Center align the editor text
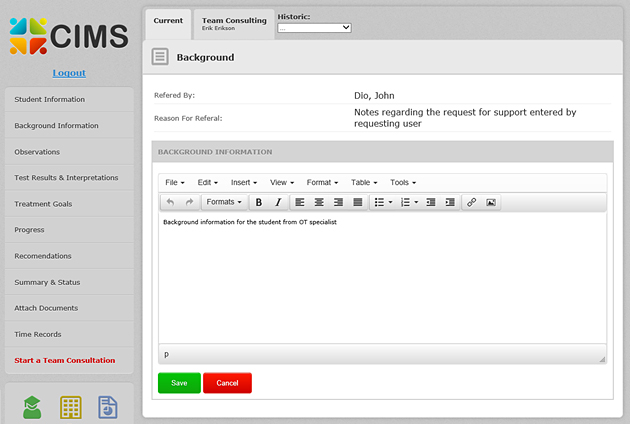The image size is (630, 424). click(x=319, y=202)
